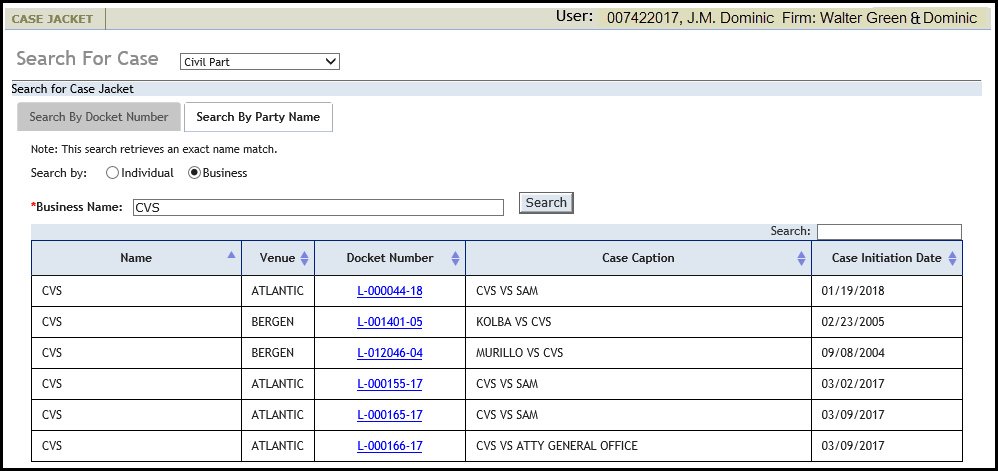
Task: Select the Business radio button
Action: [194, 173]
